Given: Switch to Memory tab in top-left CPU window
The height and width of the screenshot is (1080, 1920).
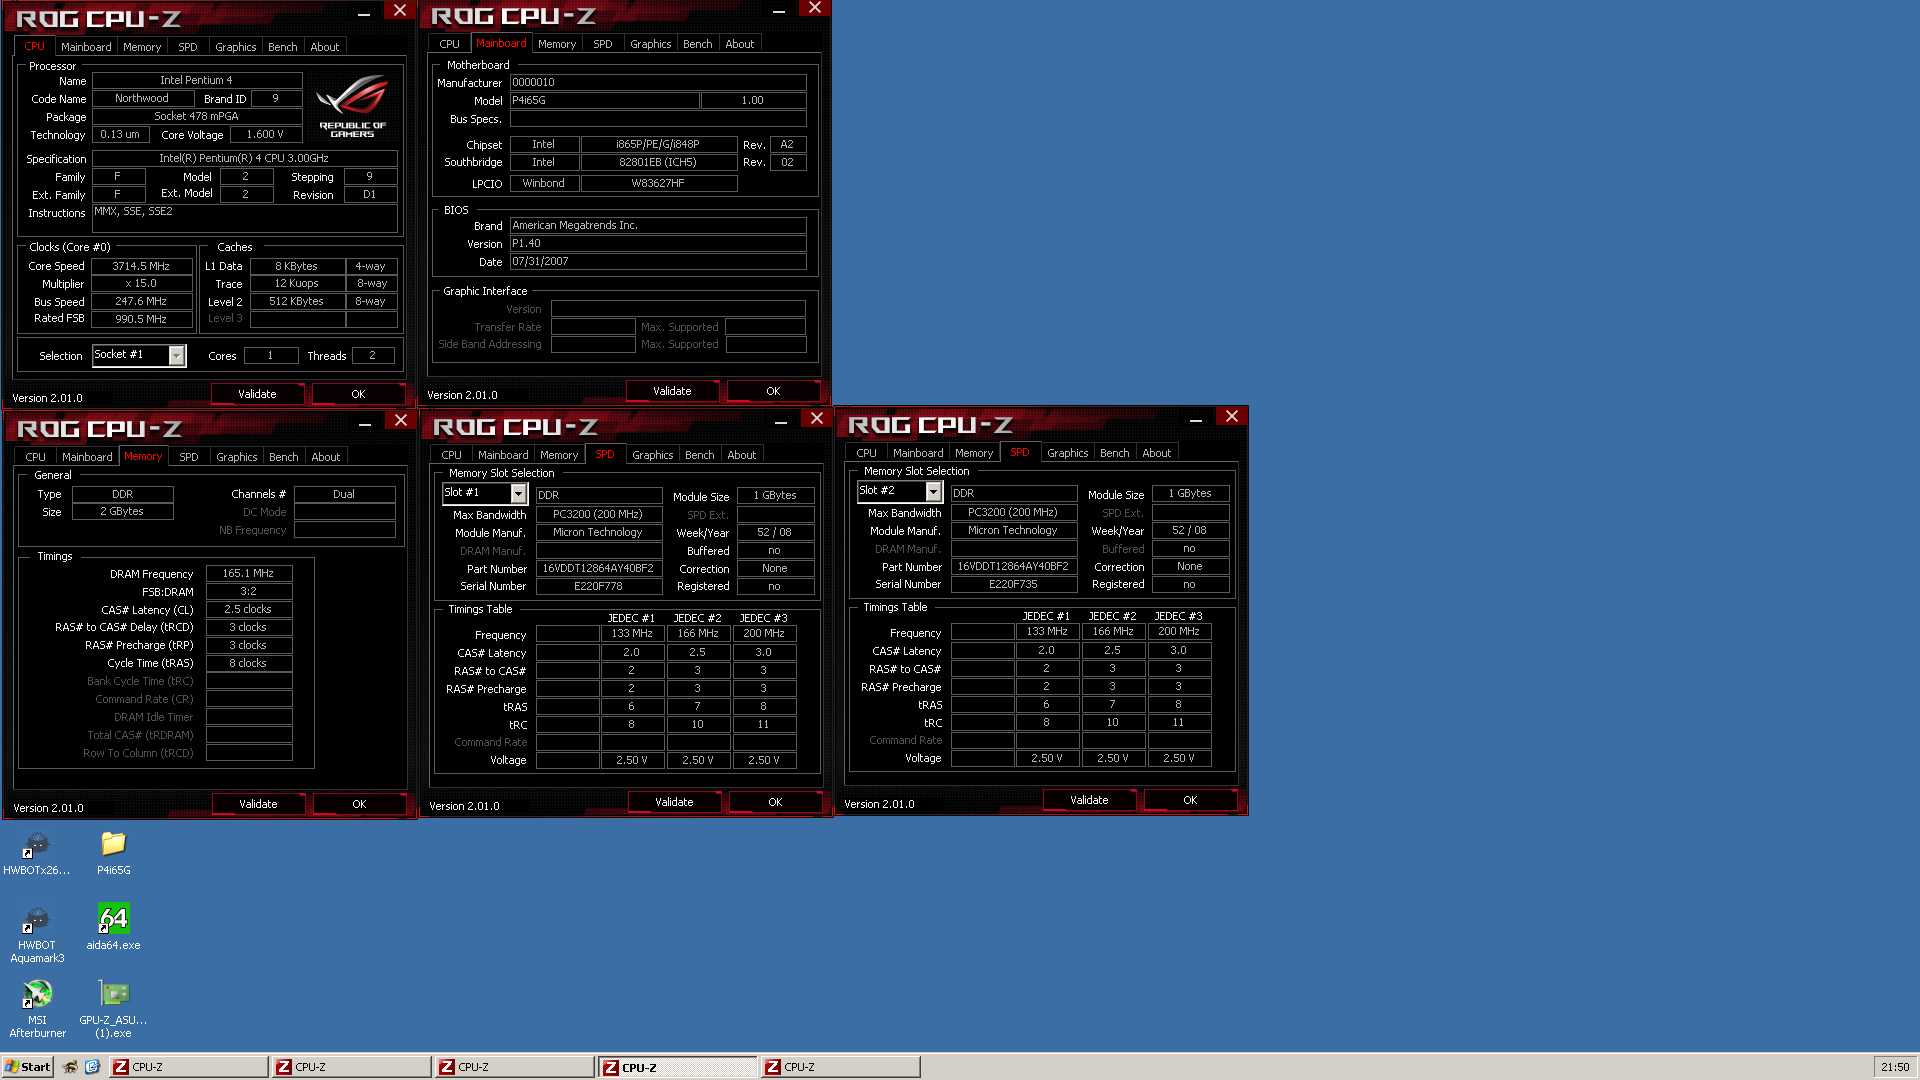Looking at the screenshot, I should coord(142,47).
